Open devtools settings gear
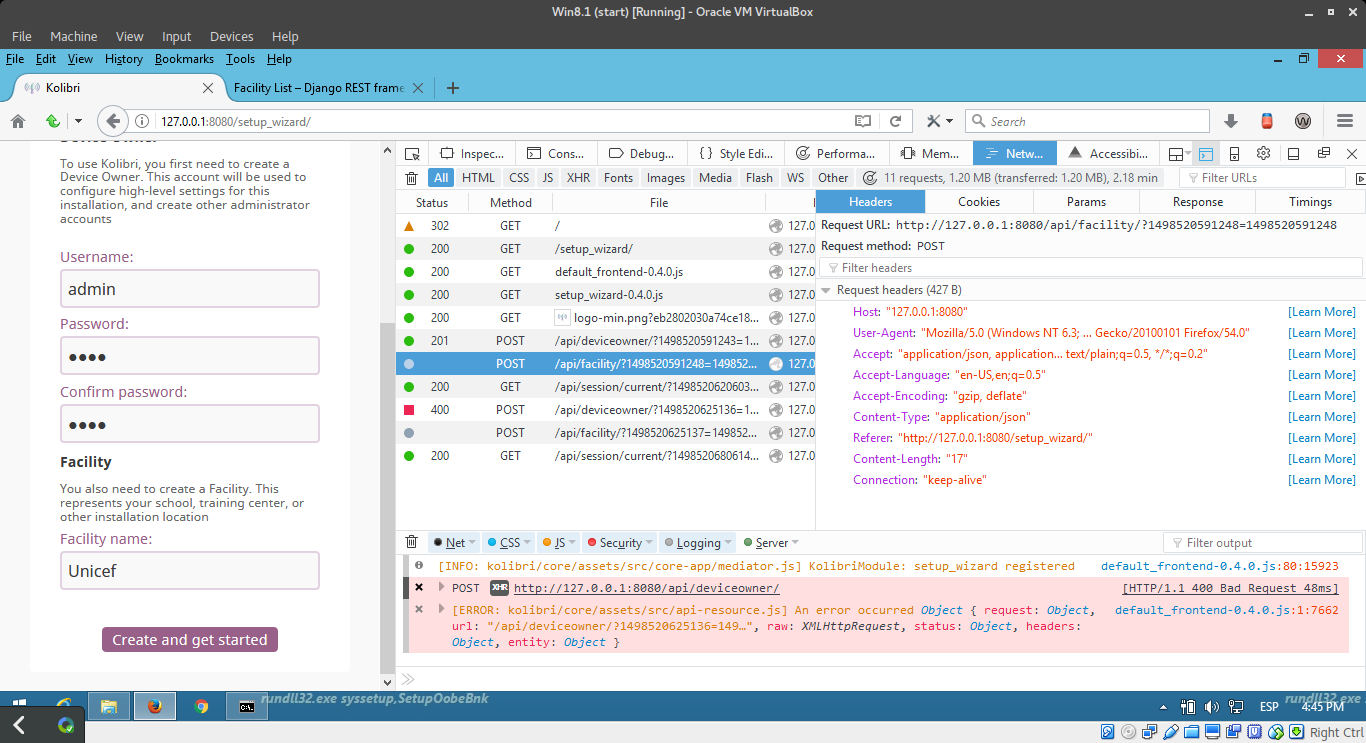 pos(1263,153)
